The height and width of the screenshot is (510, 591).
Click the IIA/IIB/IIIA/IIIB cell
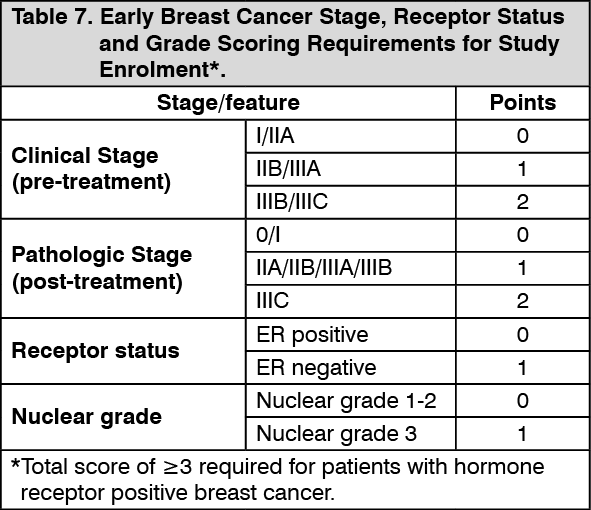coord(351,268)
